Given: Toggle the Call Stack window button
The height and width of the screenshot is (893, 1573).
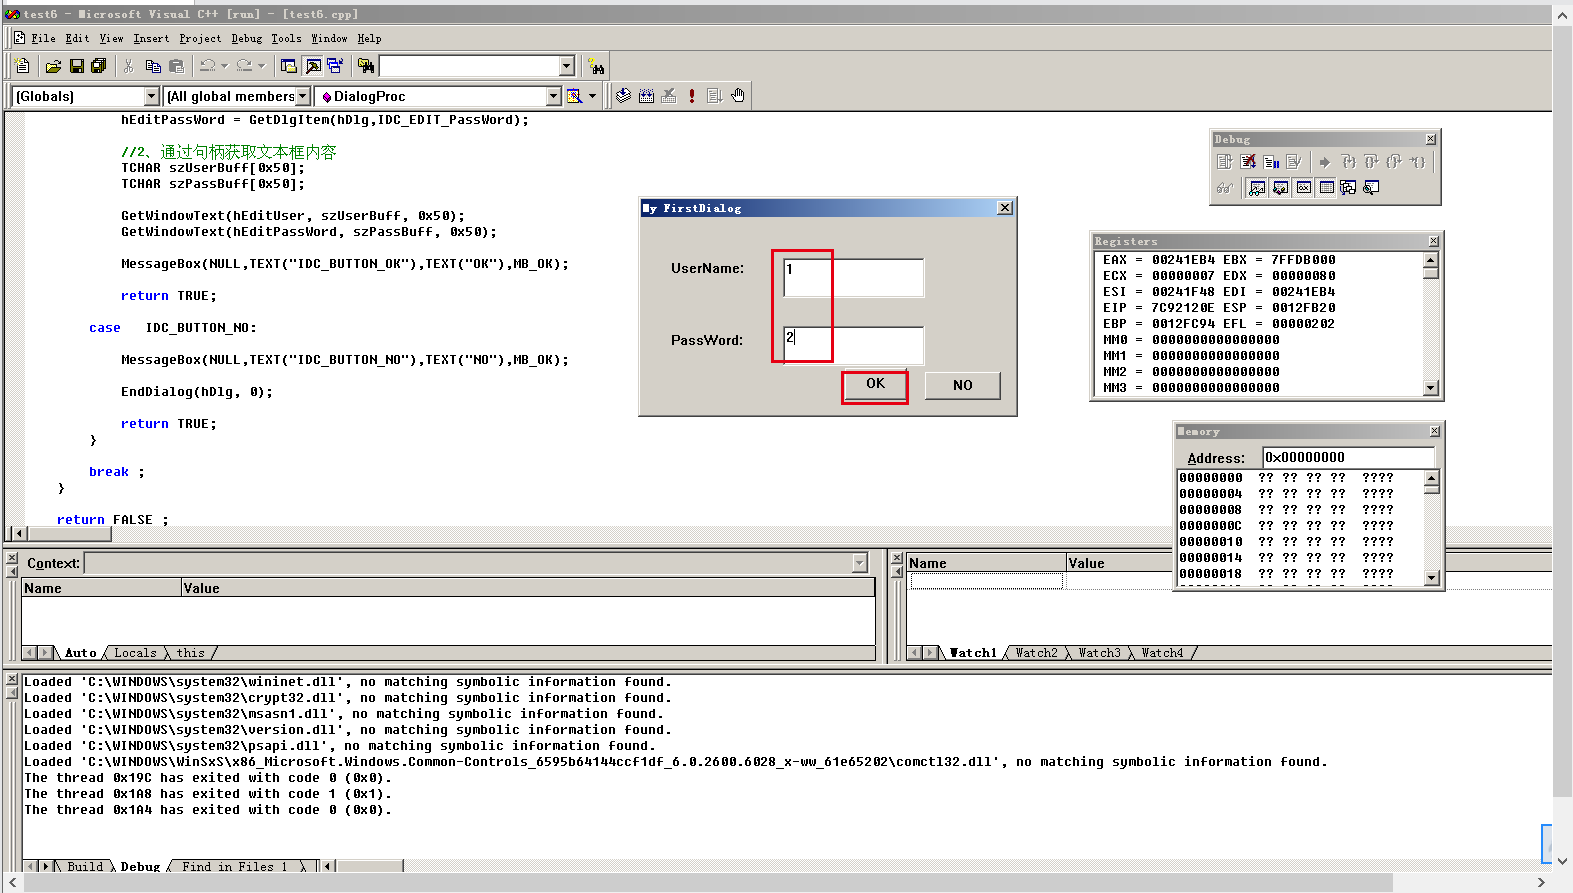Looking at the screenshot, I should [x=1348, y=188].
